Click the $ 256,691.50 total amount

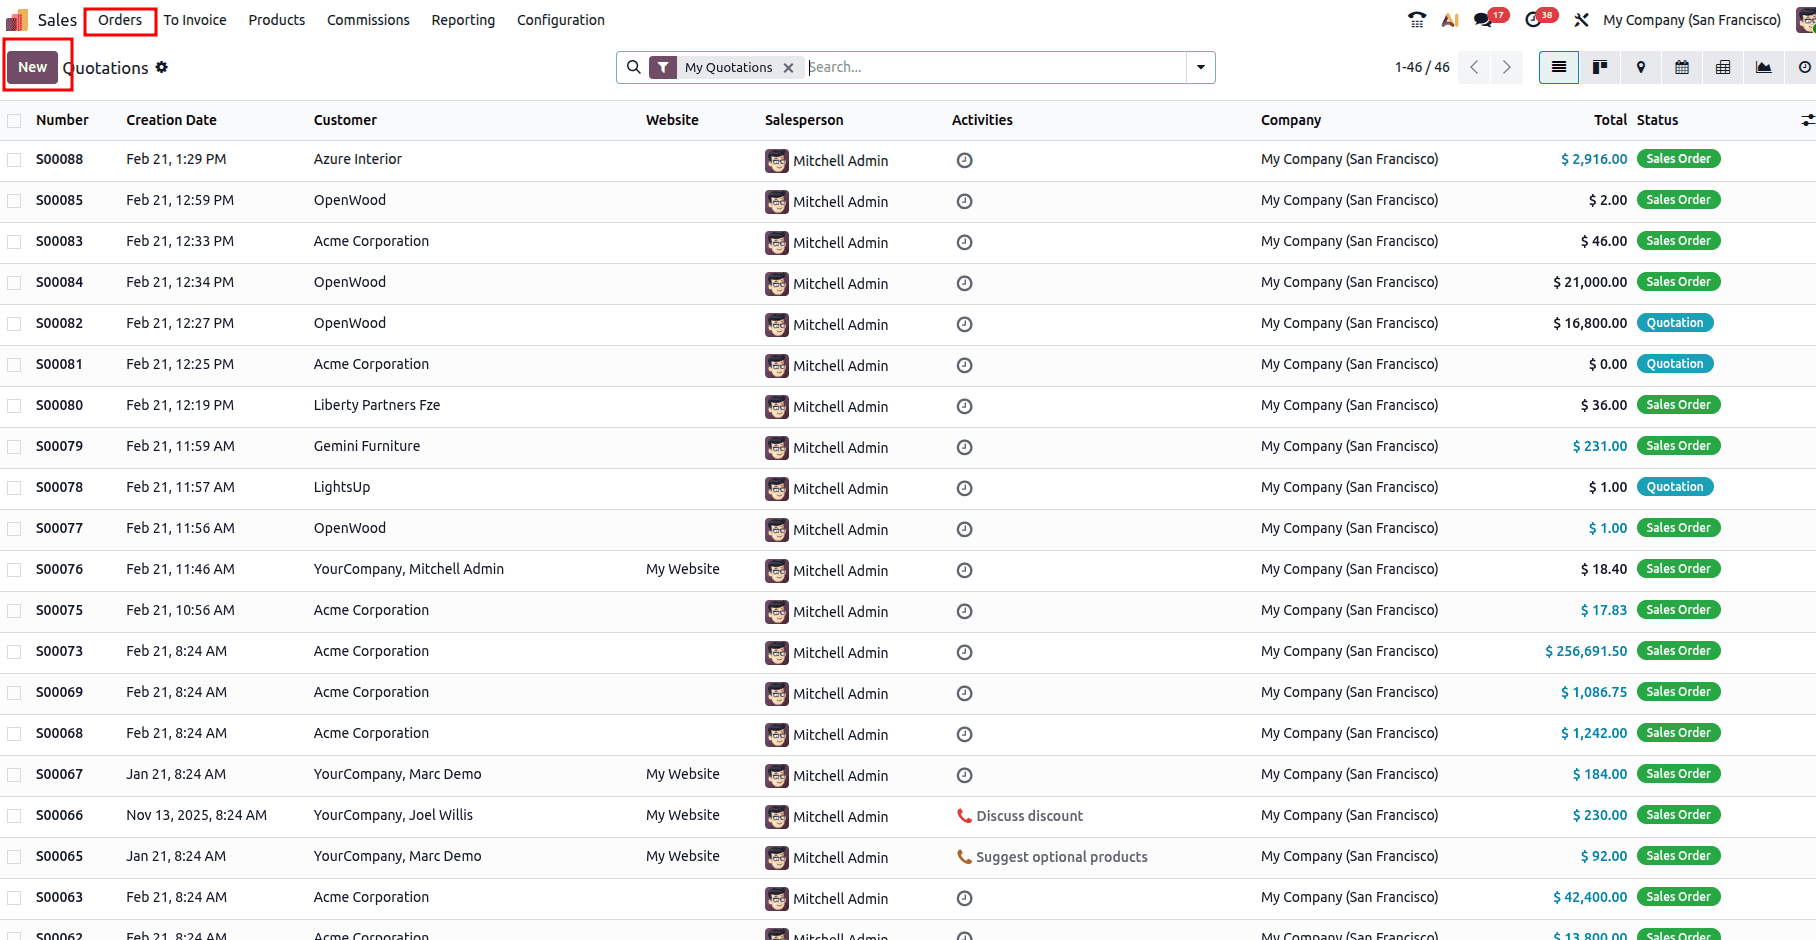pyautogui.click(x=1586, y=651)
